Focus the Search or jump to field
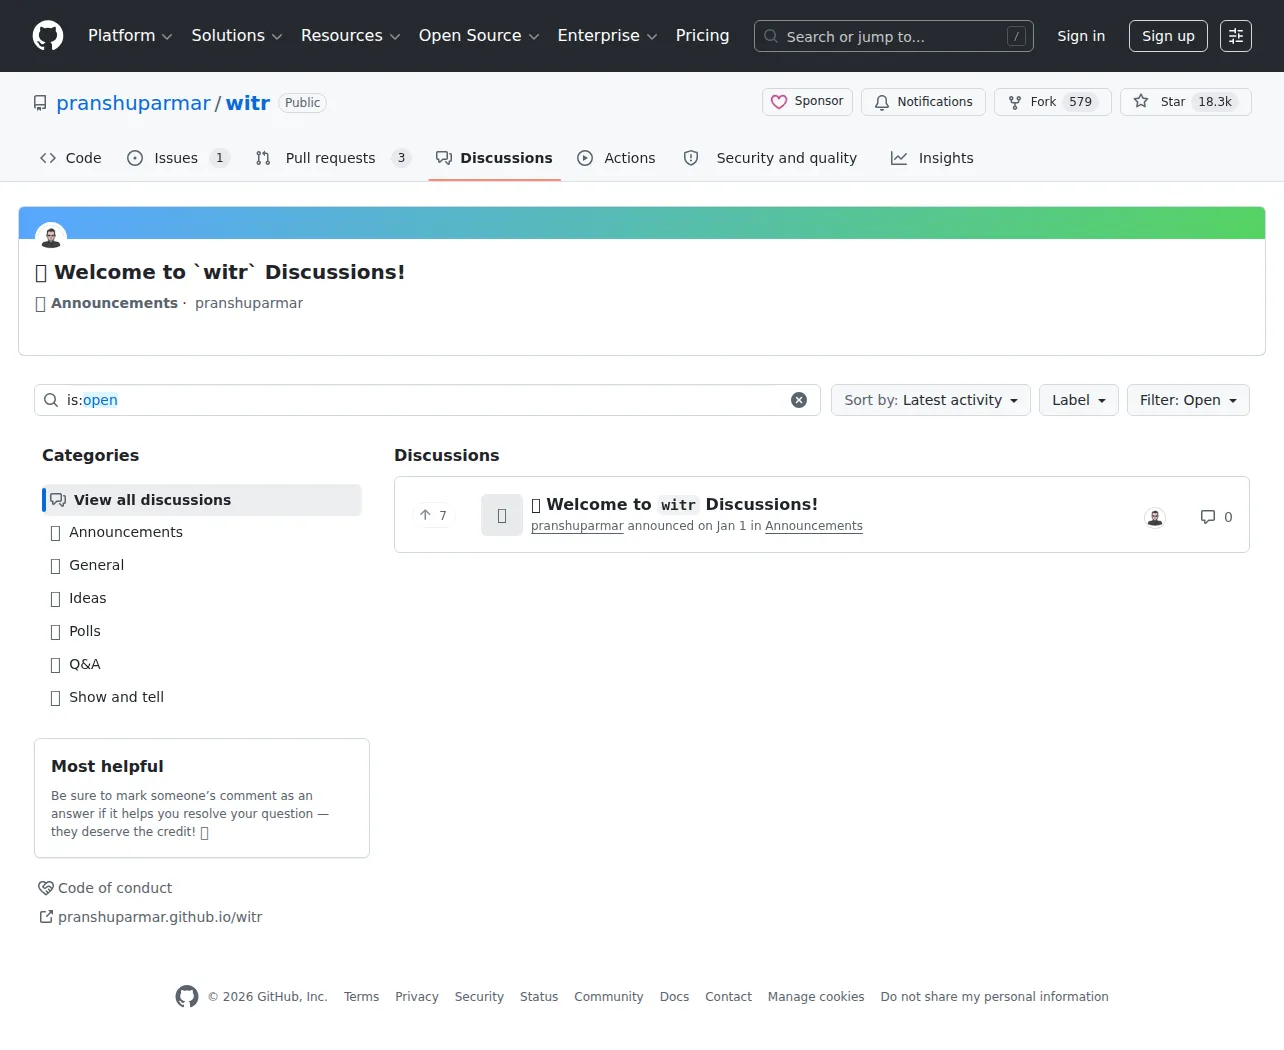The height and width of the screenshot is (1050, 1284). pyautogui.click(x=894, y=36)
